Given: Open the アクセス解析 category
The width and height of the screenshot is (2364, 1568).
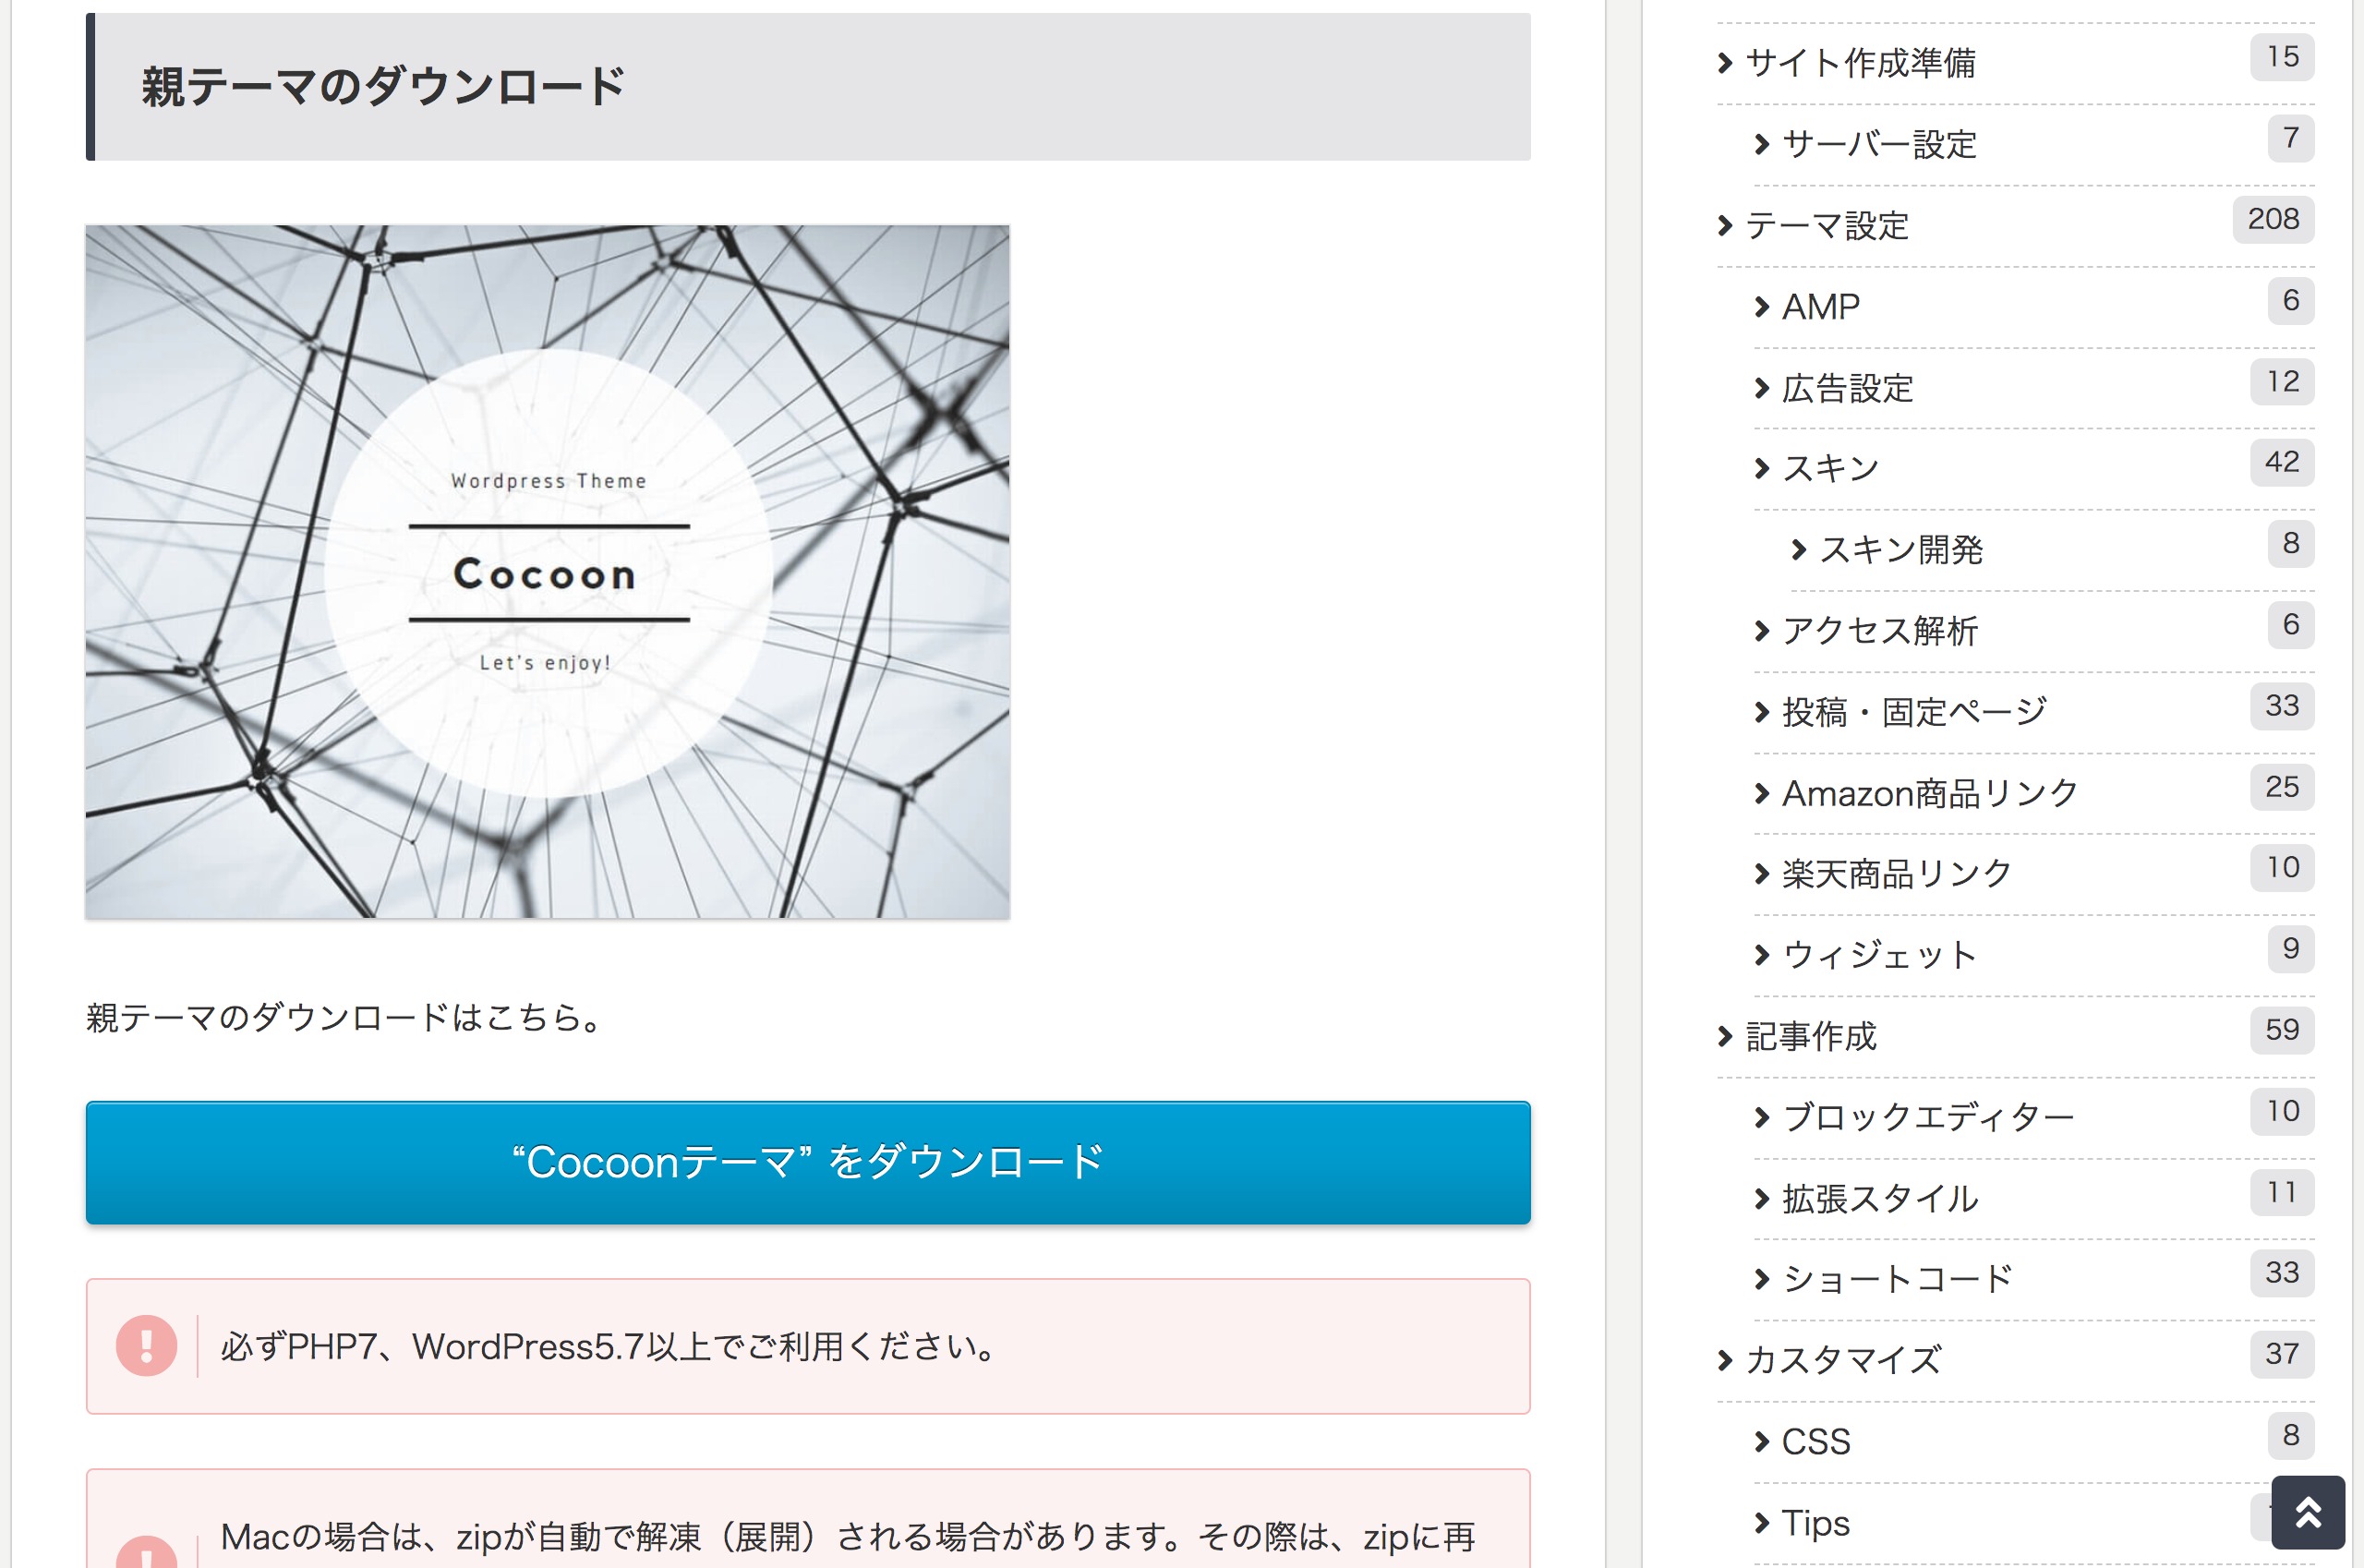Looking at the screenshot, I should tap(1879, 631).
